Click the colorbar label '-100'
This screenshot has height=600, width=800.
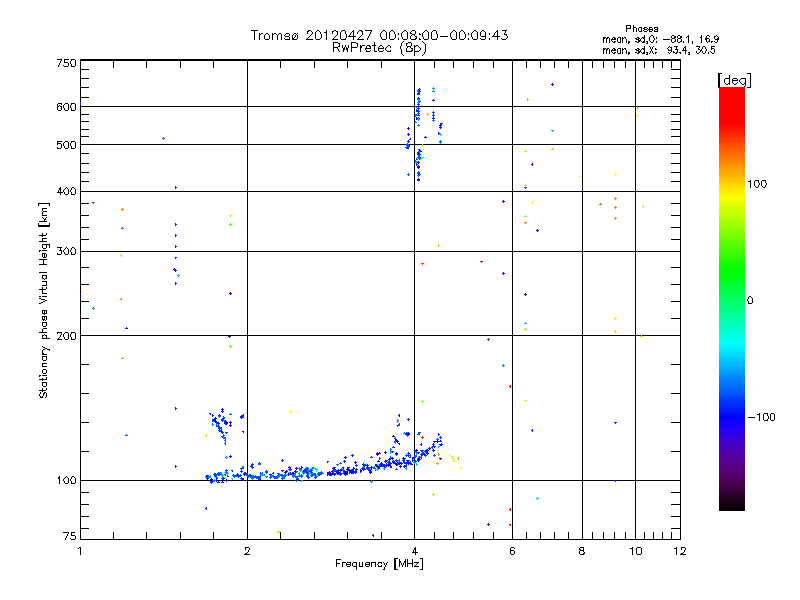761,417
